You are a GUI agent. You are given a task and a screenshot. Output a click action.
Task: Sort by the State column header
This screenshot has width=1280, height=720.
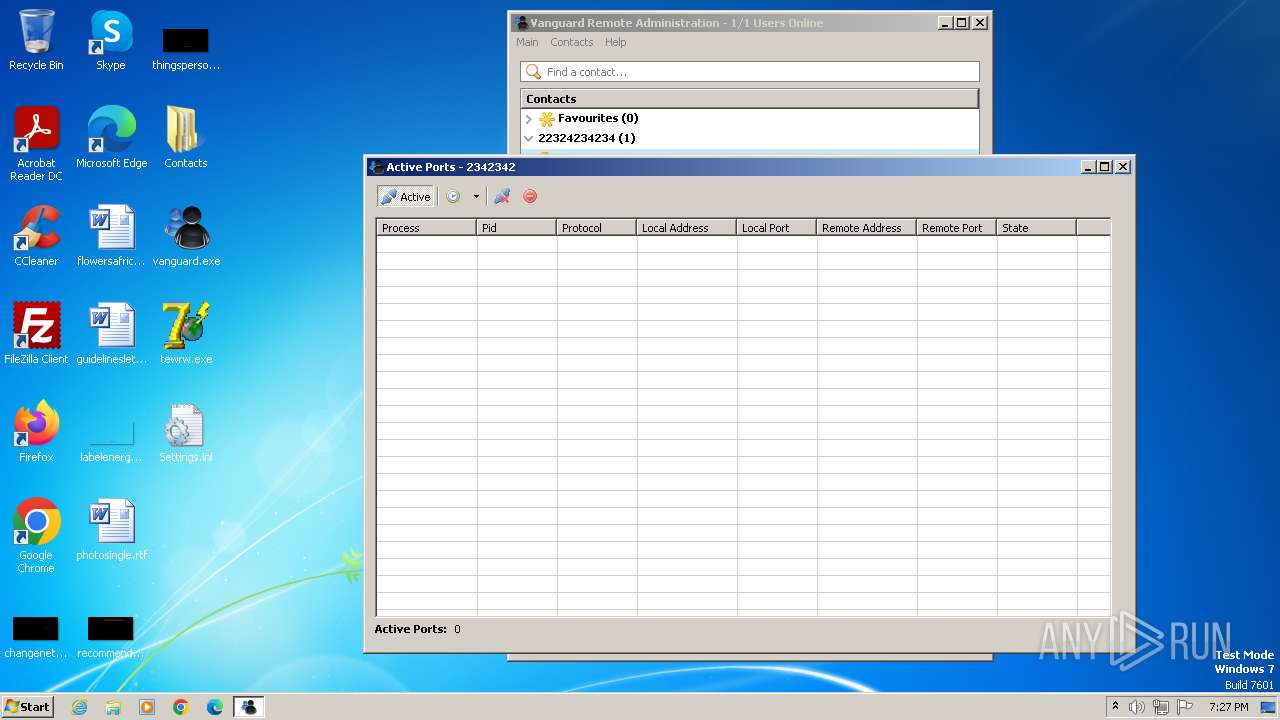pyautogui.click(x=1036, y=228)
